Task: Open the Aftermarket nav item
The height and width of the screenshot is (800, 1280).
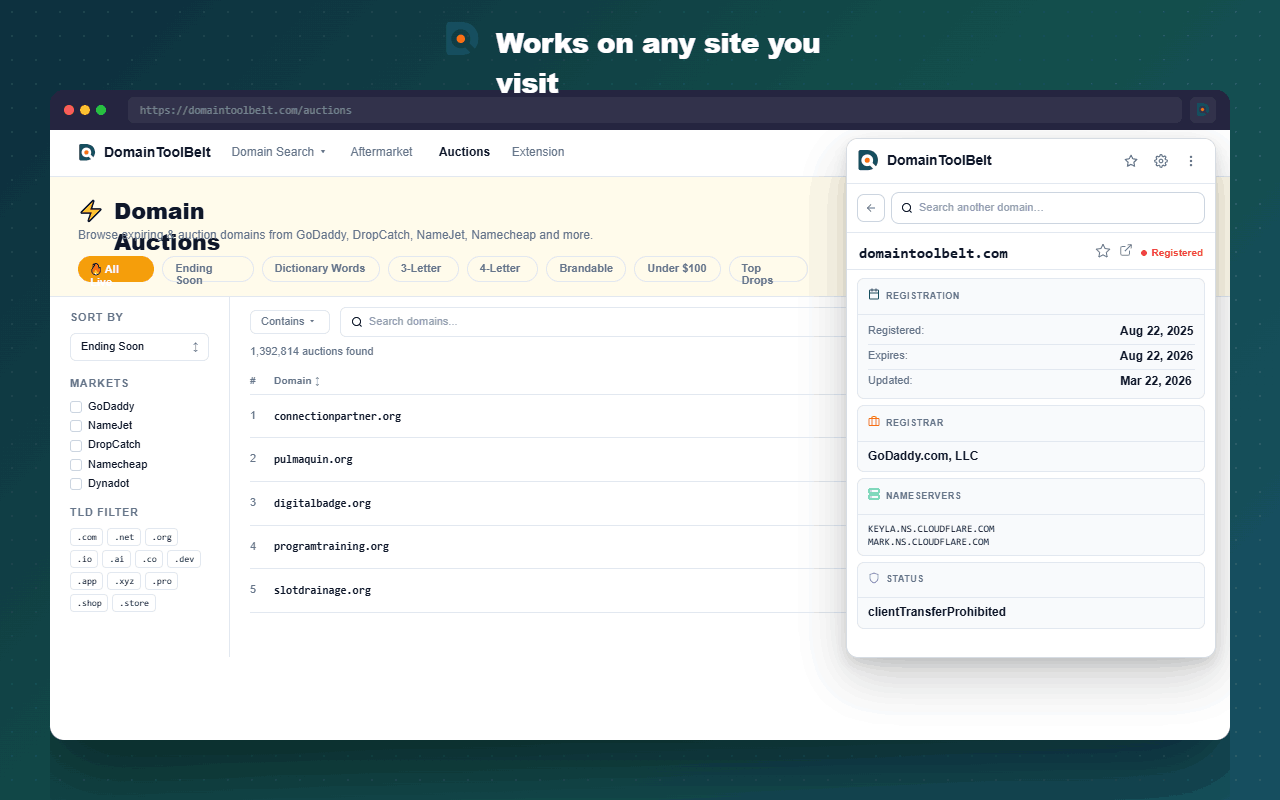Action: point(381,152)
